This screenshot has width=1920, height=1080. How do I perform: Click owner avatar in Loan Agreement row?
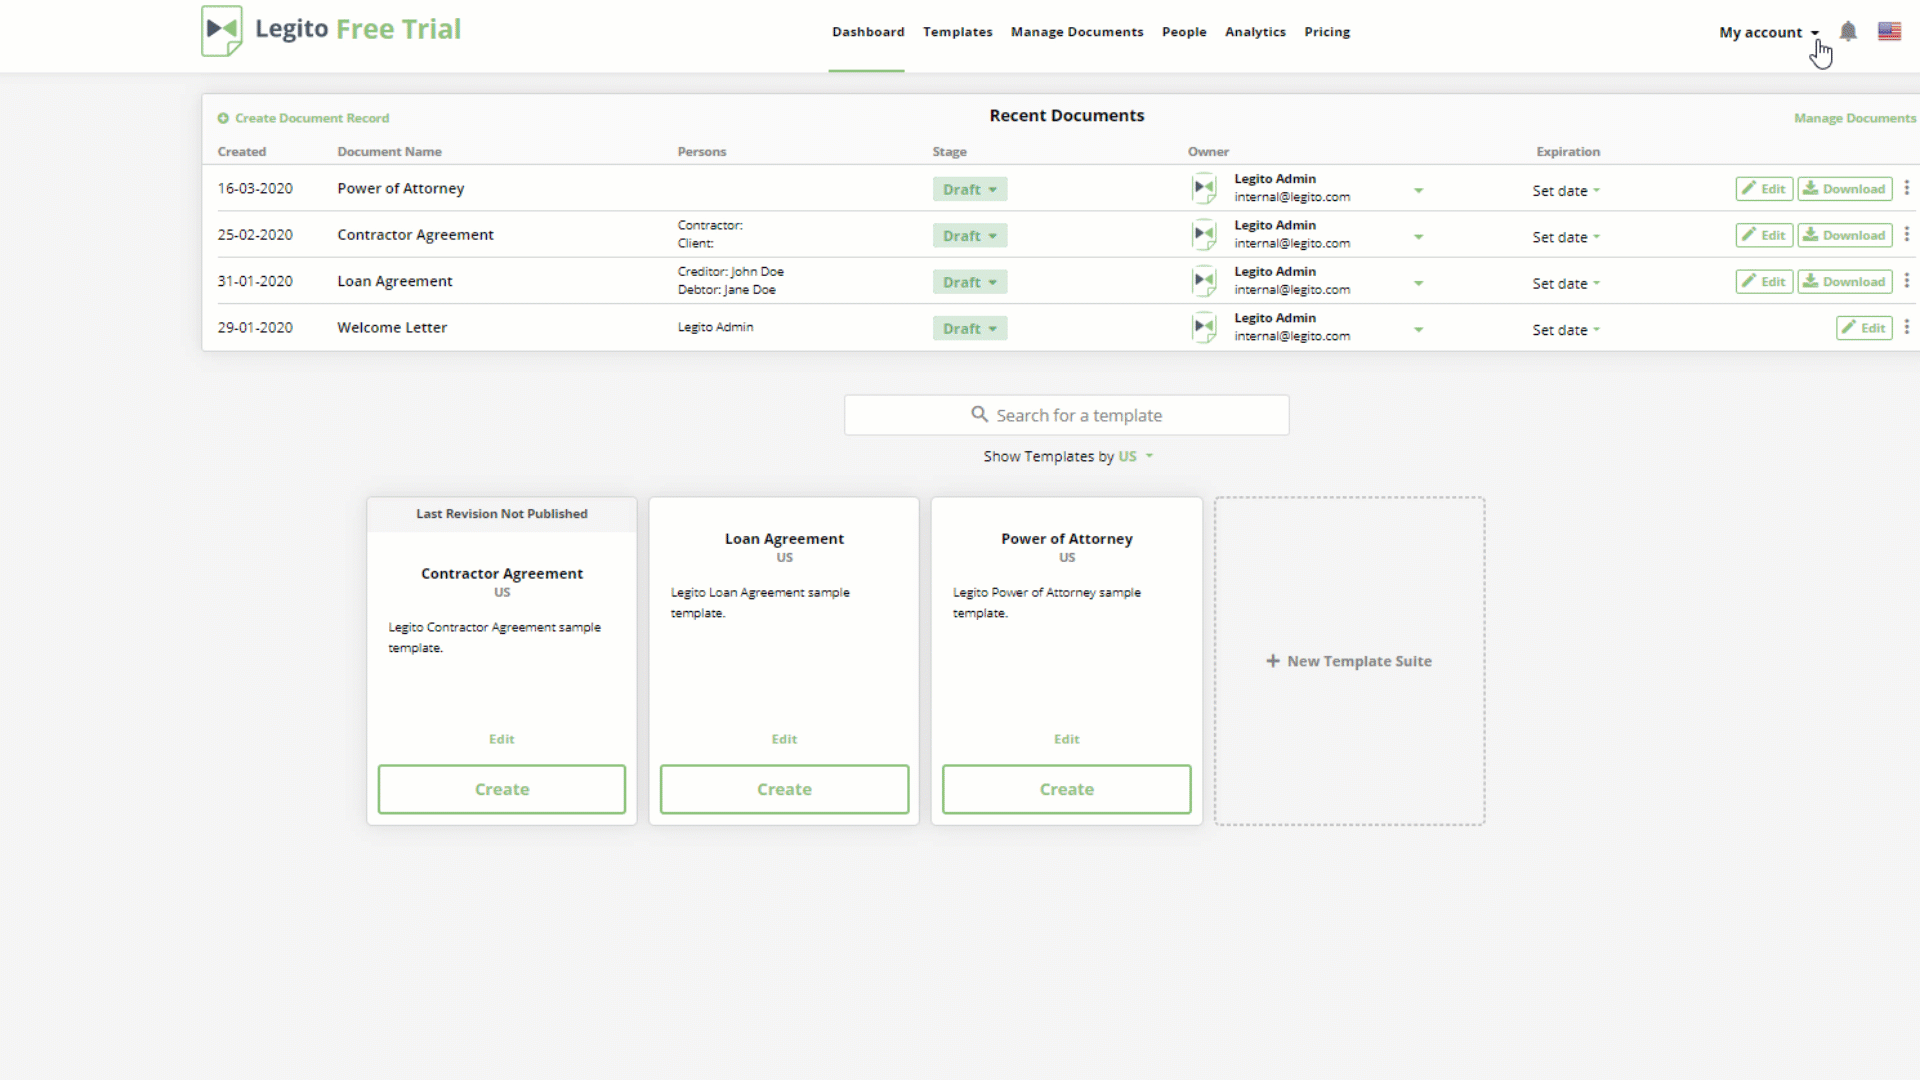pyautogui.click(x=1204, y=281)
